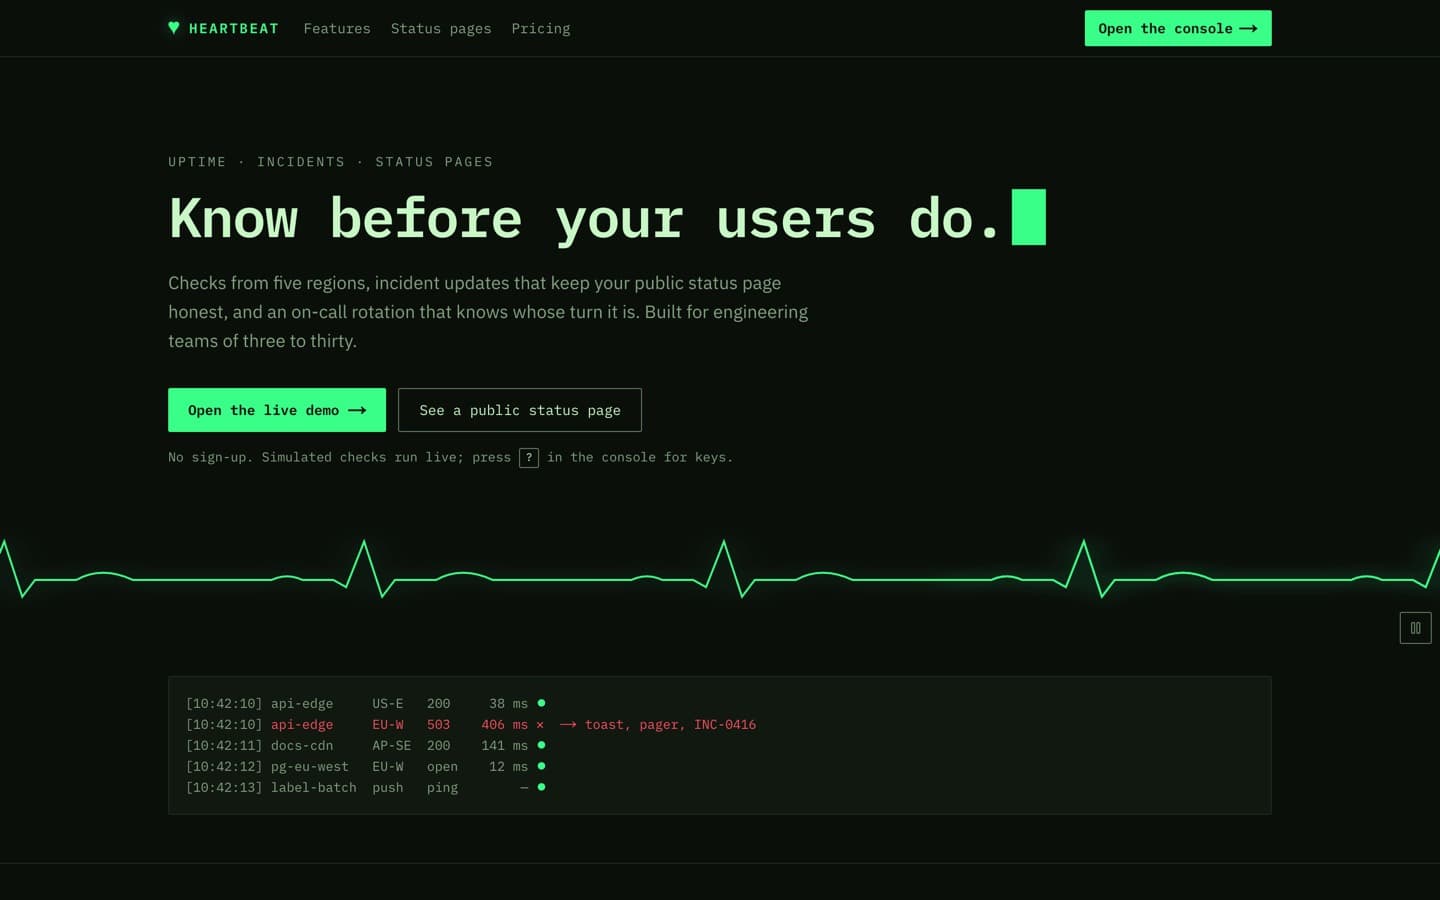Click the red "api-edge" service name
The width and height of the screenshot is (1440, 900).
click(302, 725)
